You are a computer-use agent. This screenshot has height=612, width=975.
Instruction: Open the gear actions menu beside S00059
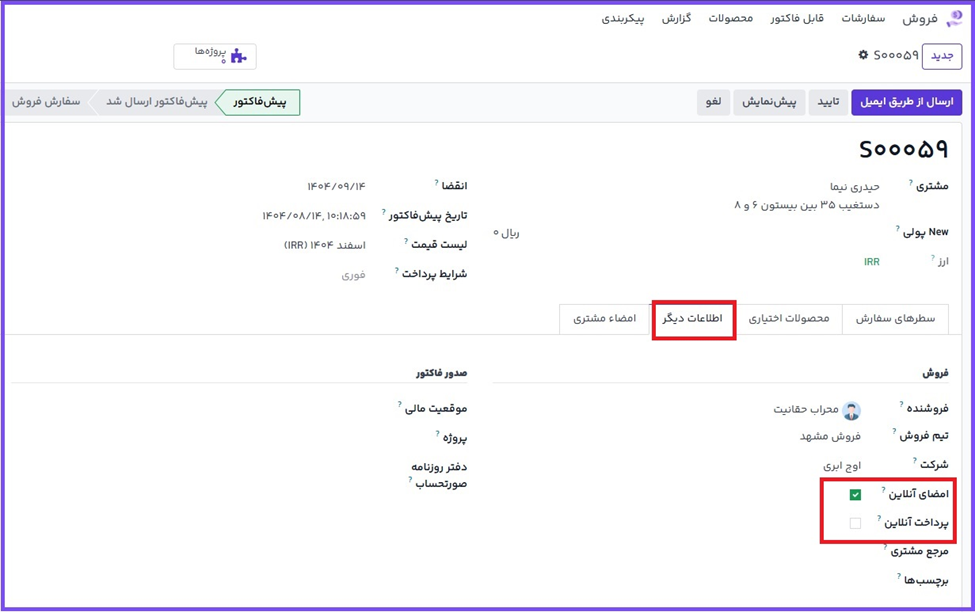(863, 55)
